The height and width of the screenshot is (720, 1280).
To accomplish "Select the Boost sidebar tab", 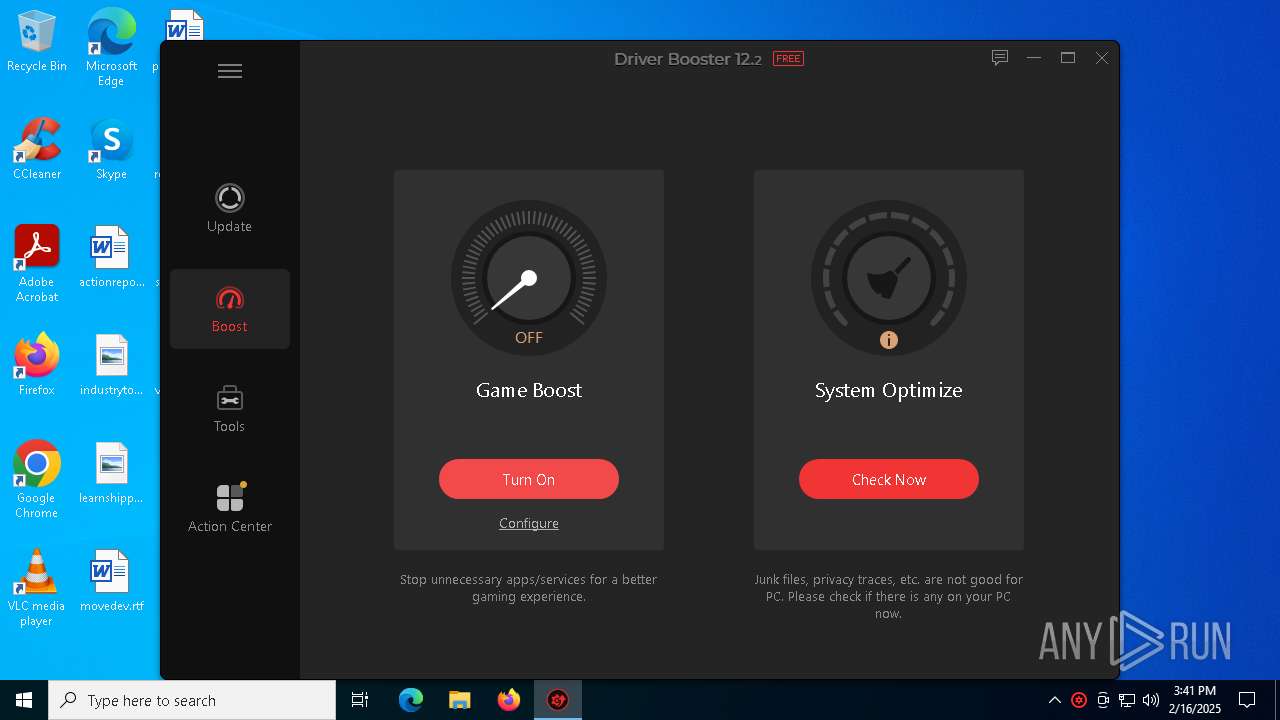I will pos(229,309).
